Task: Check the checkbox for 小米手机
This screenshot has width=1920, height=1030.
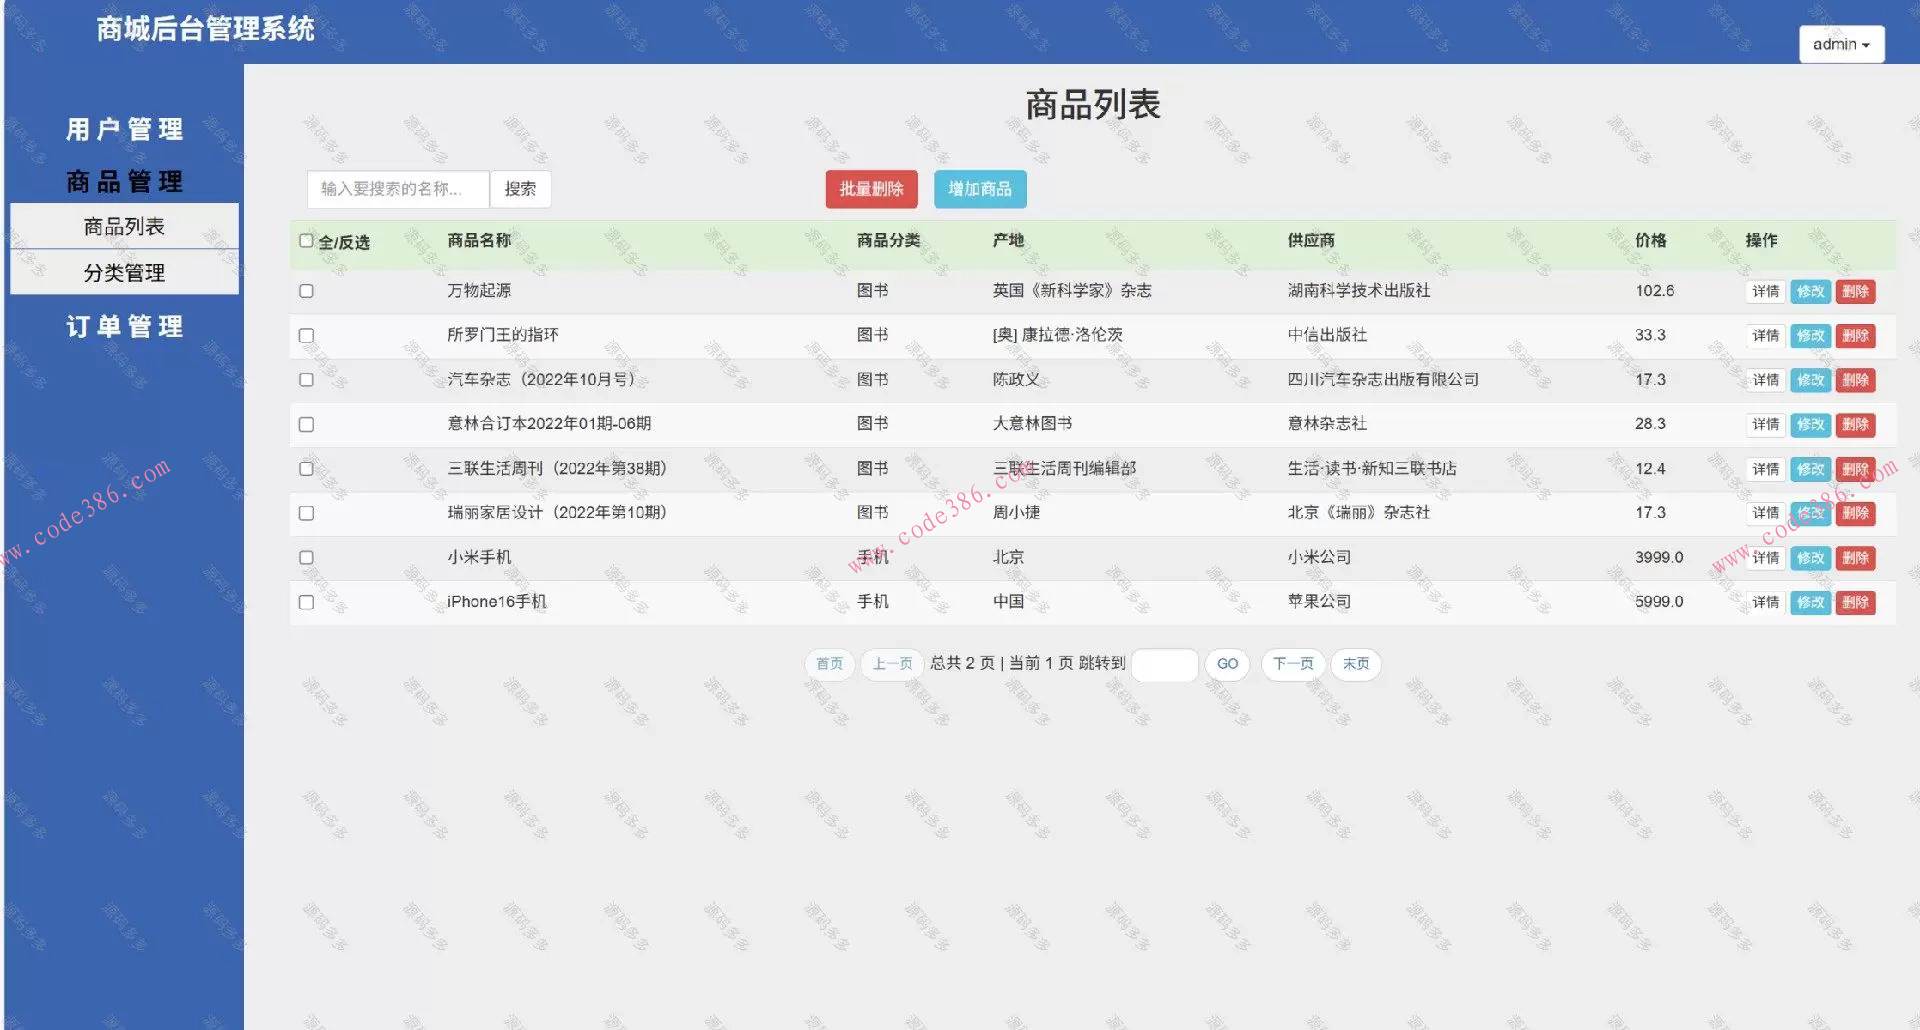Action: pyautogui.click(x=306, y=557)
